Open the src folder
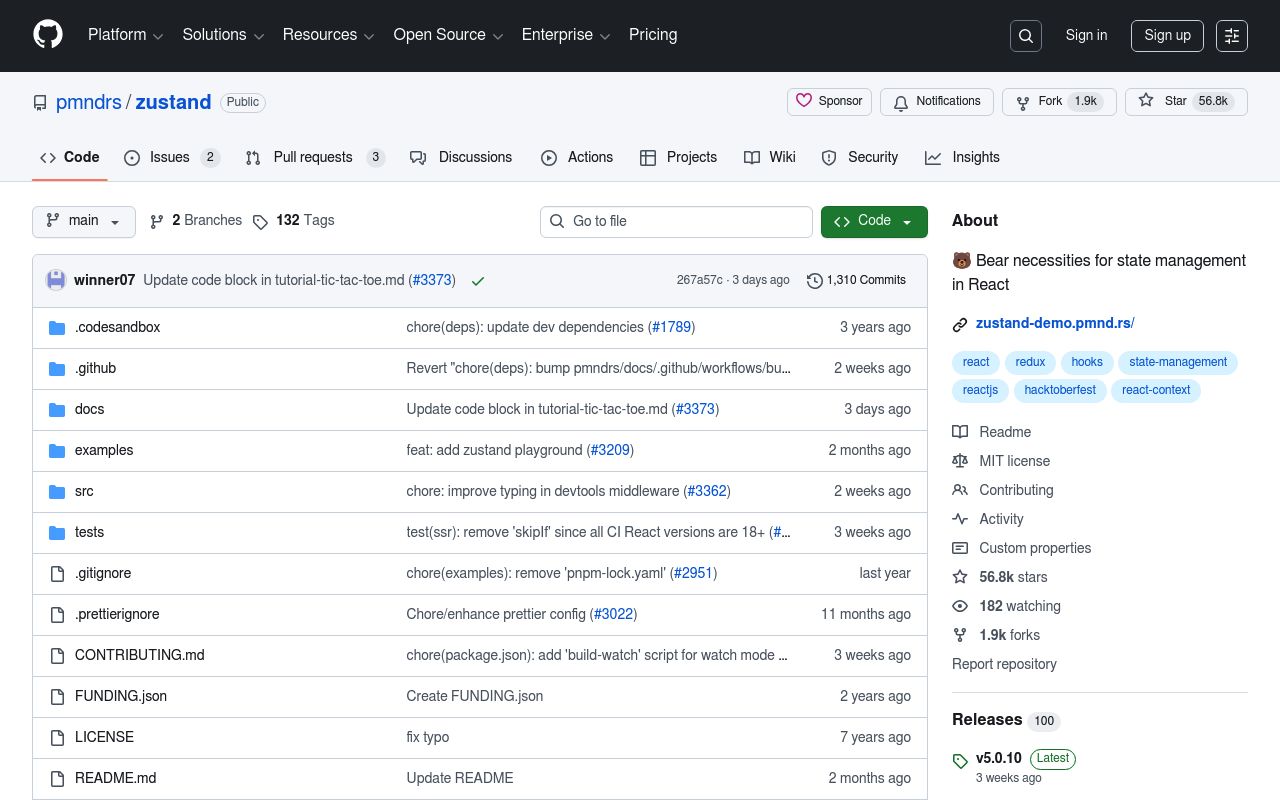 coord(84,491)
